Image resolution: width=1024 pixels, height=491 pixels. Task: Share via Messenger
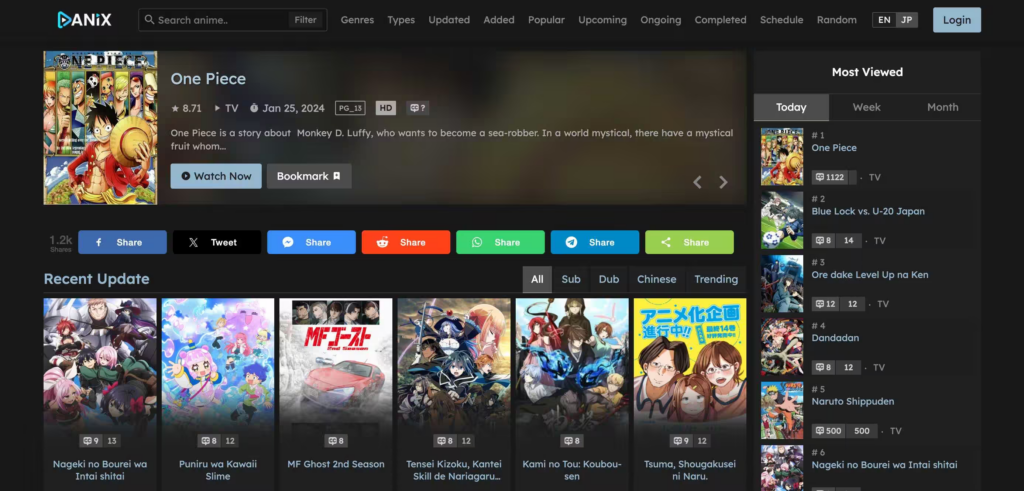312,242
